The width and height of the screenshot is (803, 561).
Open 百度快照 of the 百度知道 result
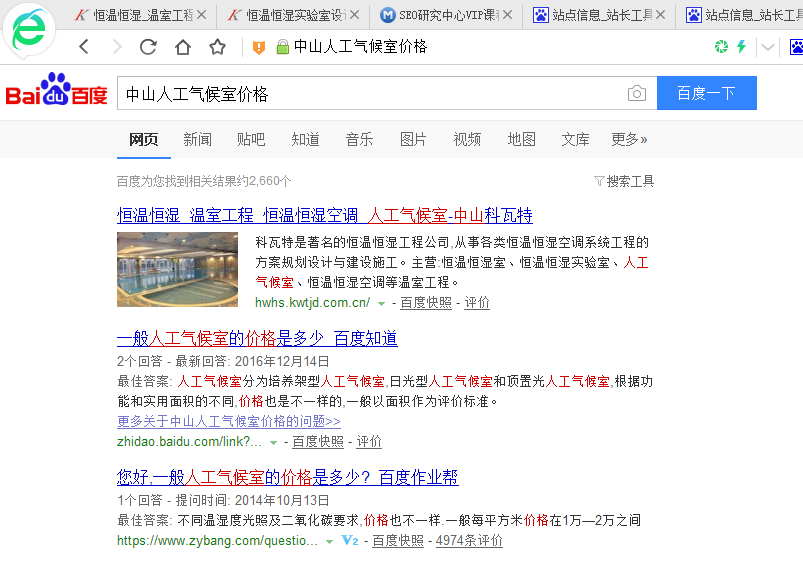tap(318, 442)
